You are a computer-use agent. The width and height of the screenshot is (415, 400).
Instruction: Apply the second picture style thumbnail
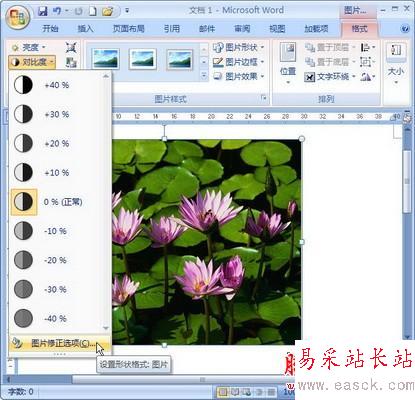point(143,59)
